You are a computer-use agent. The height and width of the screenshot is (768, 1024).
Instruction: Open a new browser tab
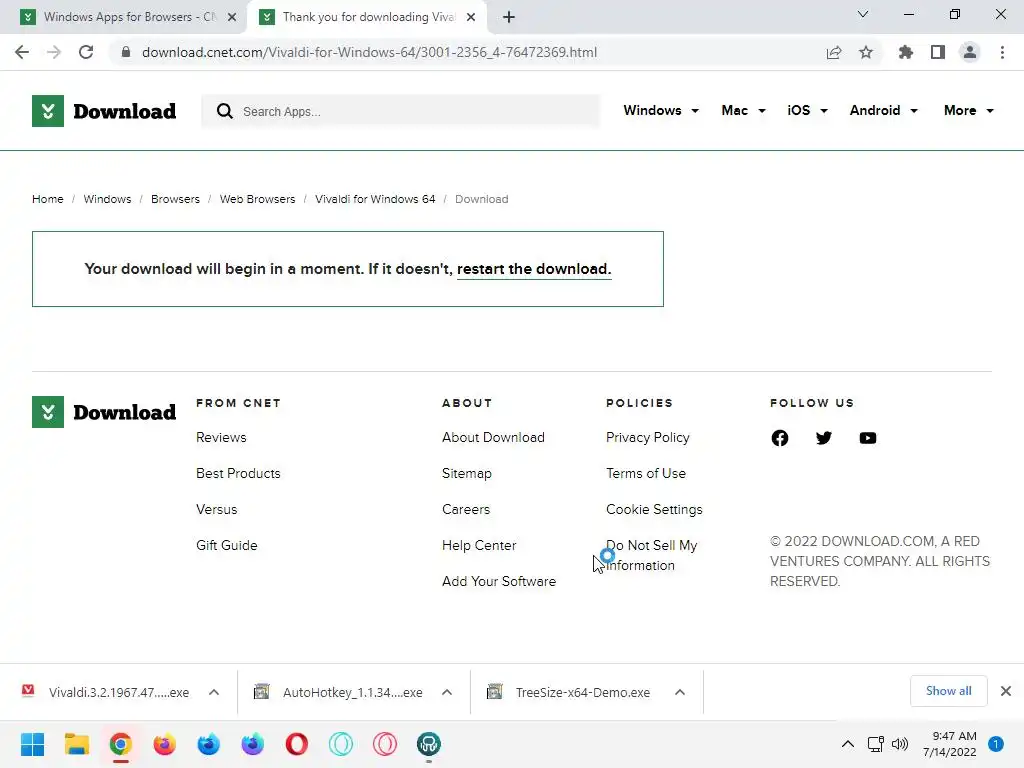(x=509, y=17)
